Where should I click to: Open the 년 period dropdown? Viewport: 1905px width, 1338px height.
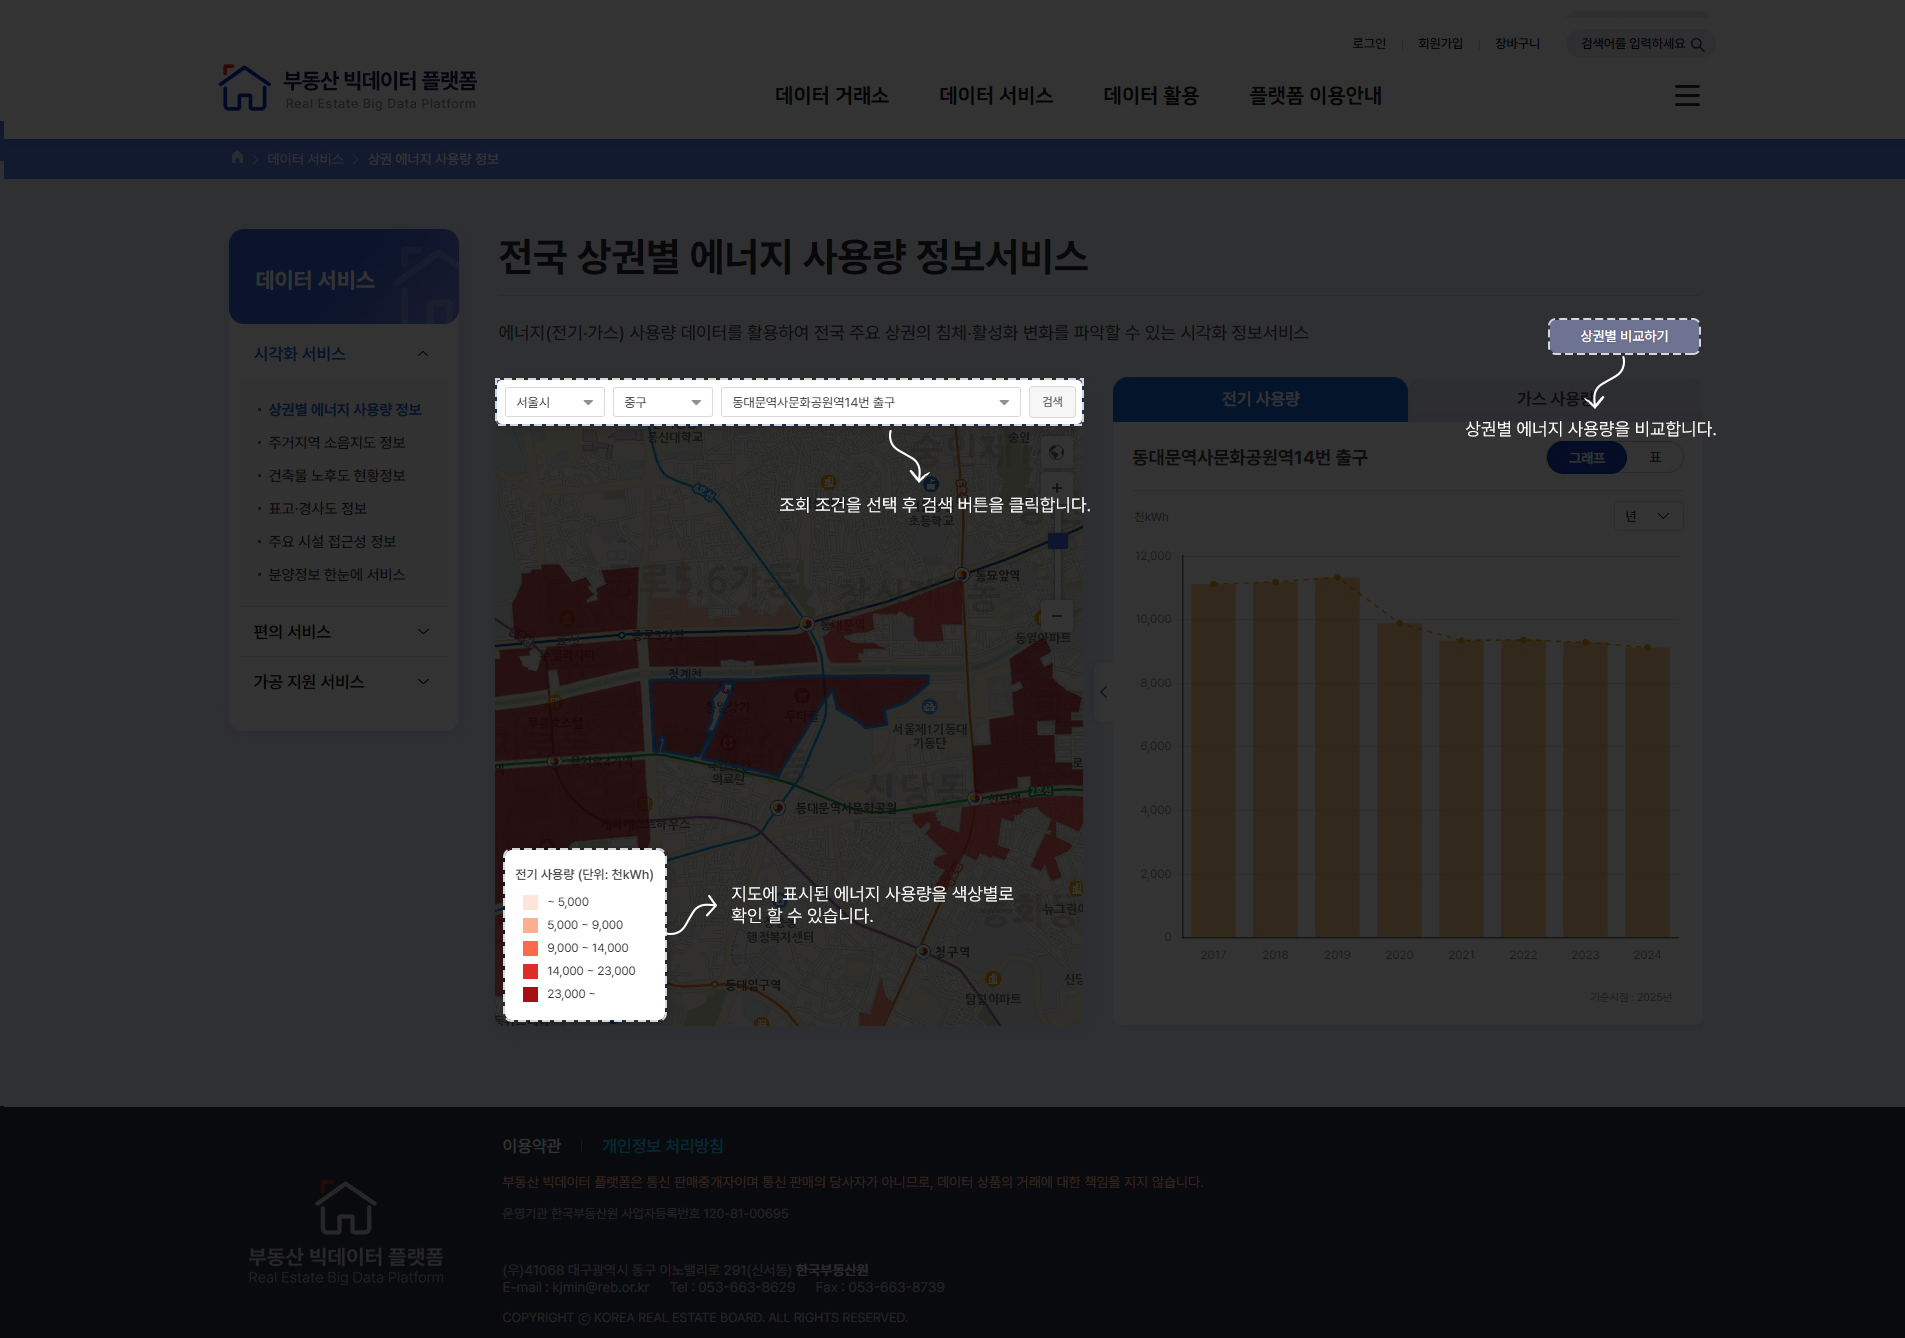[1647, 516]
